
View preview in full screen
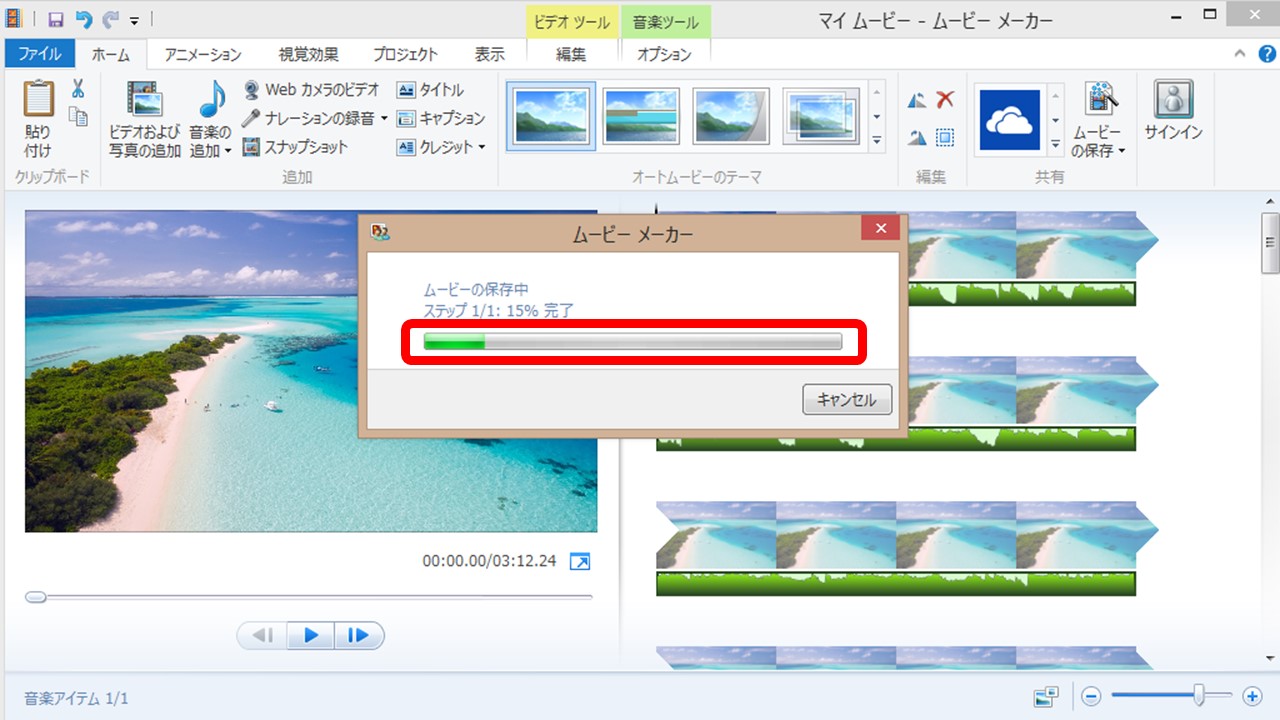tap(579, 562)
